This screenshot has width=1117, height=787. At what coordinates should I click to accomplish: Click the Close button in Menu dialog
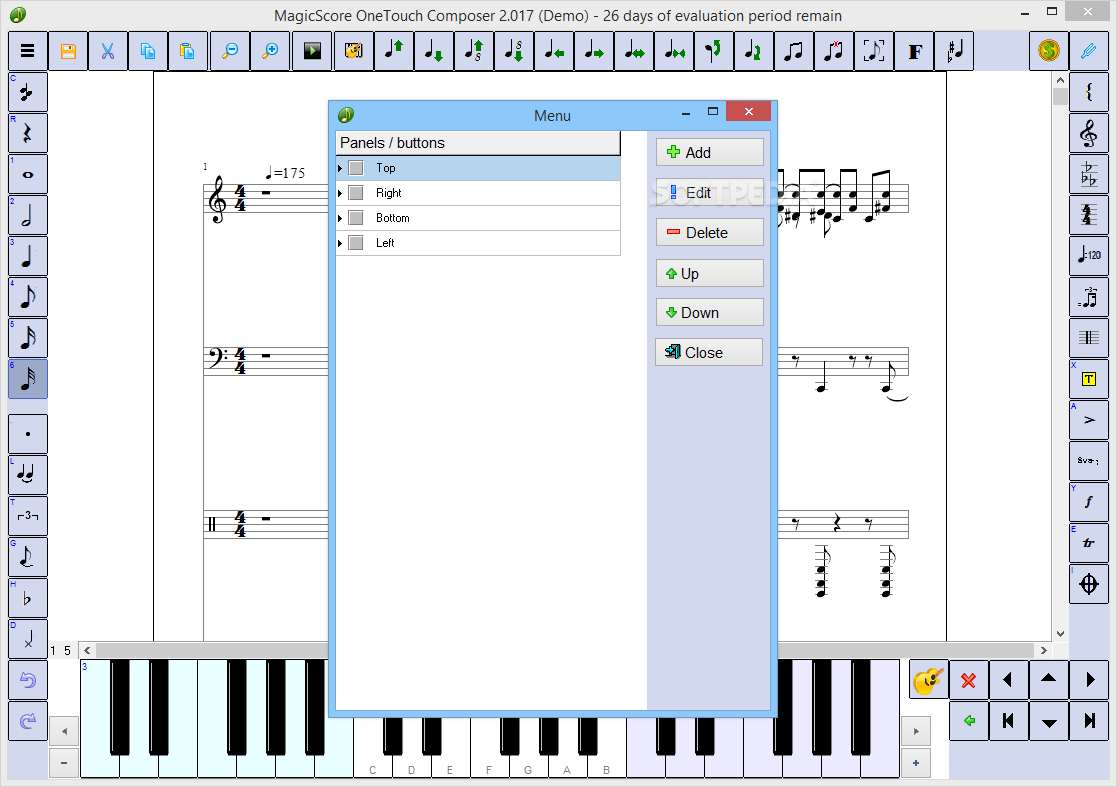pos(709,353)
